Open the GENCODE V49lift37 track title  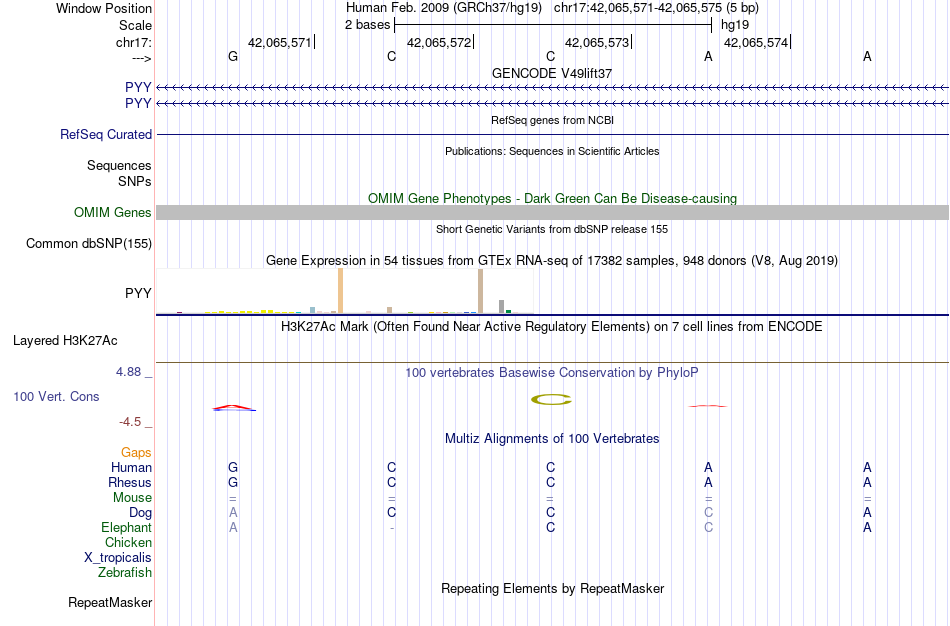pyautogui.click(x=552, y=73)
